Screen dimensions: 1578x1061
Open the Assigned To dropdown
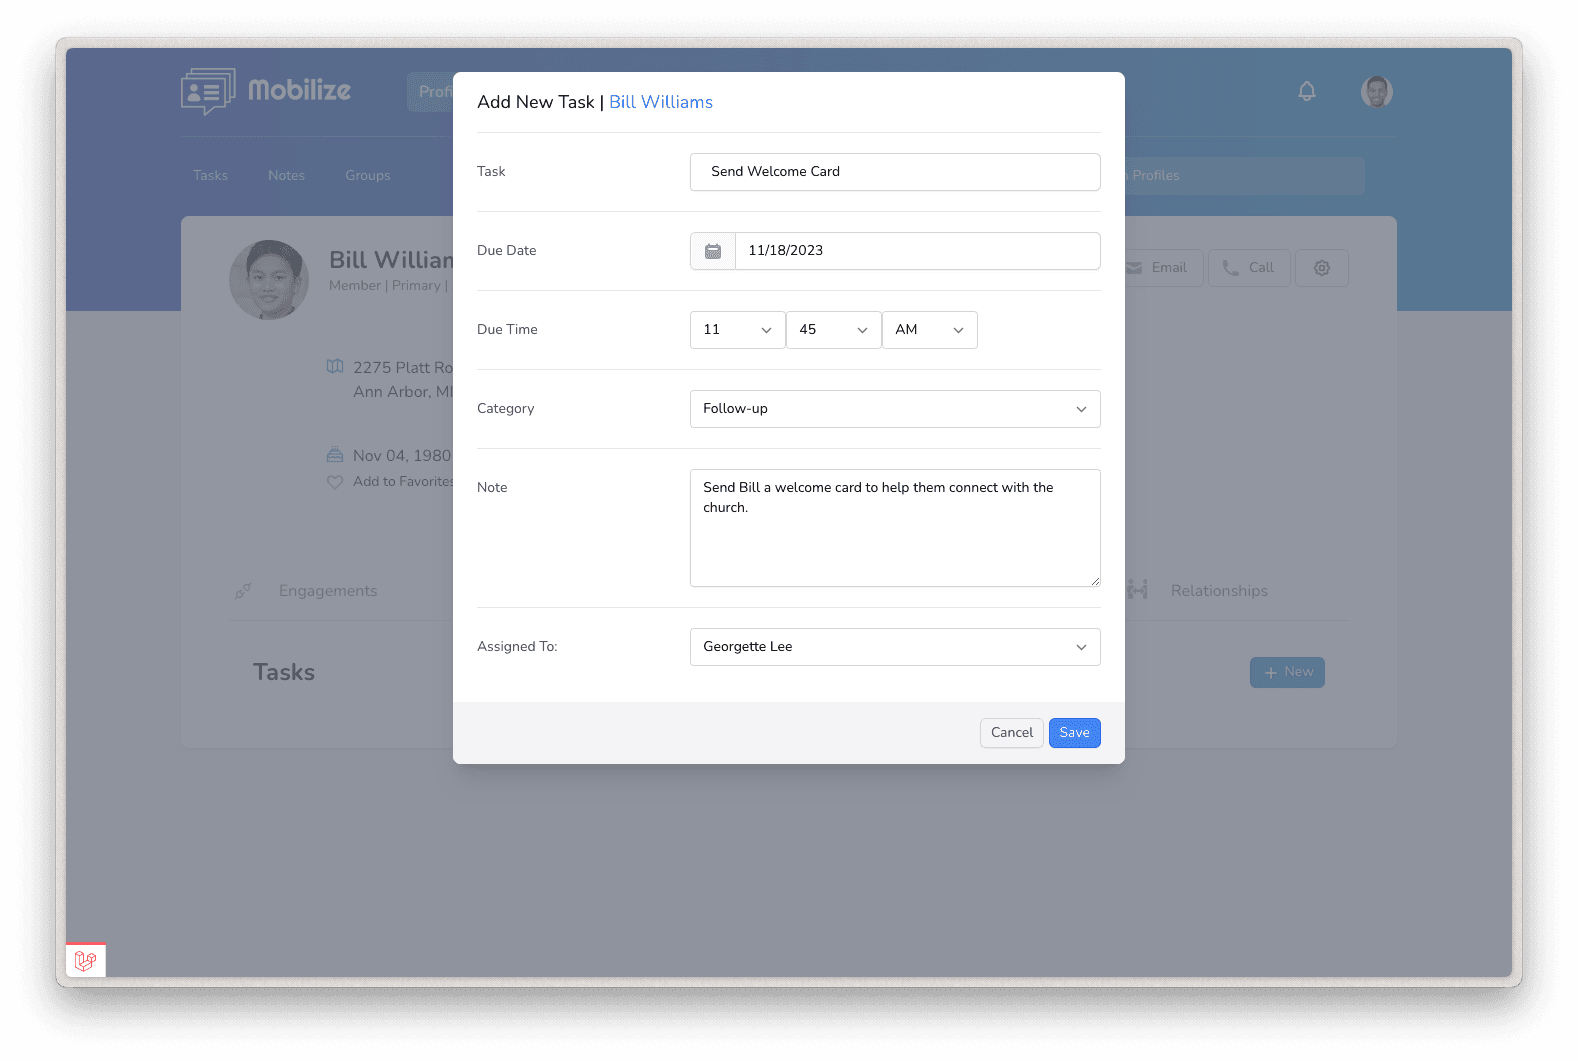[894, 647]
